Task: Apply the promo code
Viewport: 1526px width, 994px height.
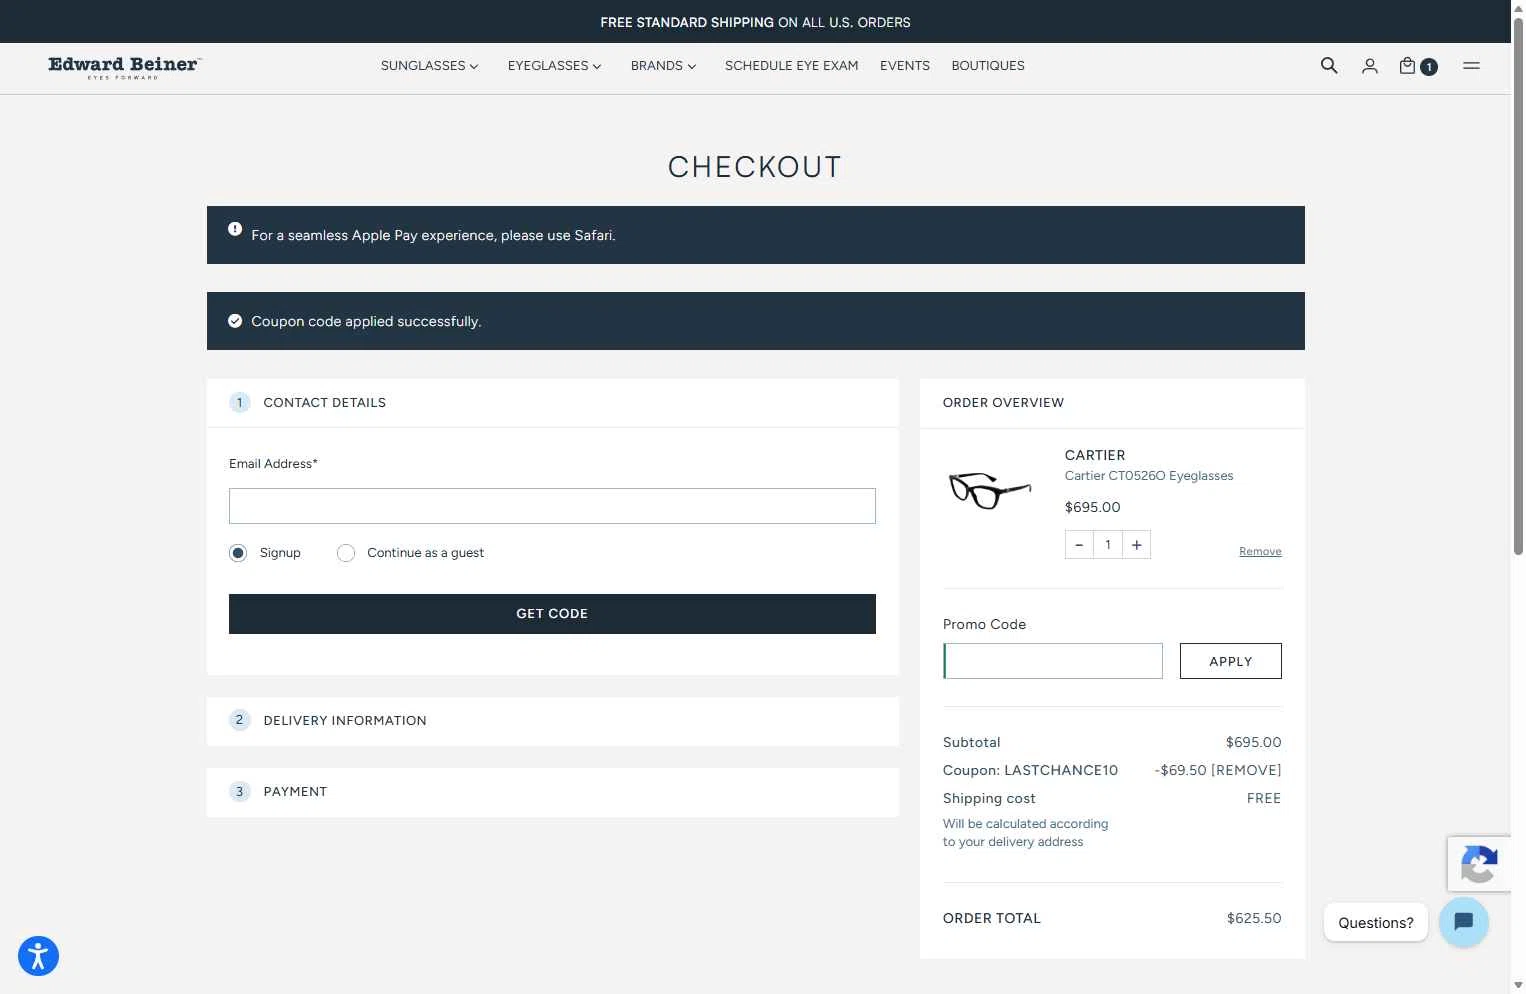Action: click(1230, 661)
